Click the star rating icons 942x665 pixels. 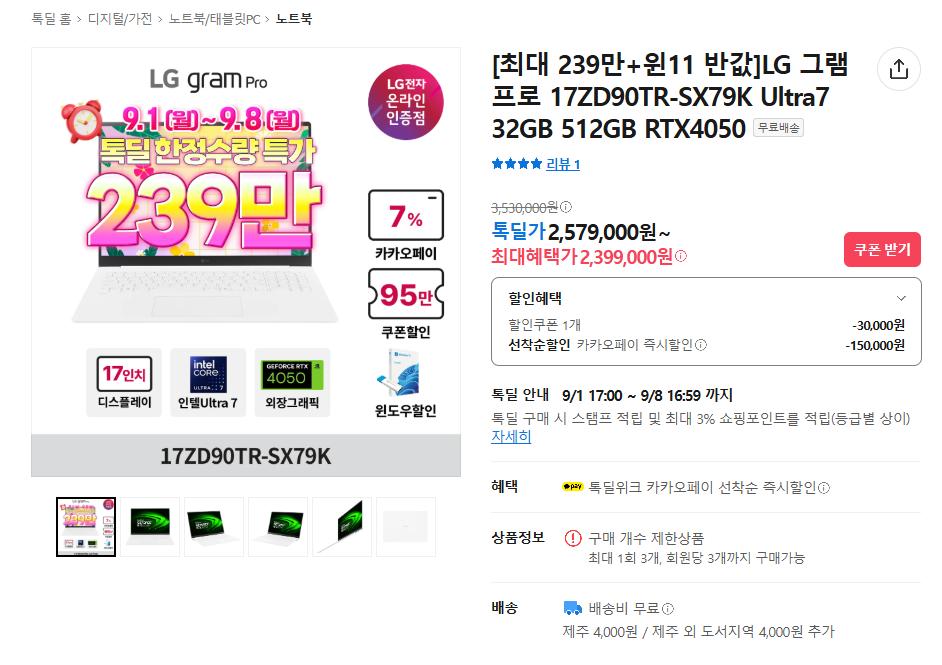pyautogui.click(x=517, y=163)
